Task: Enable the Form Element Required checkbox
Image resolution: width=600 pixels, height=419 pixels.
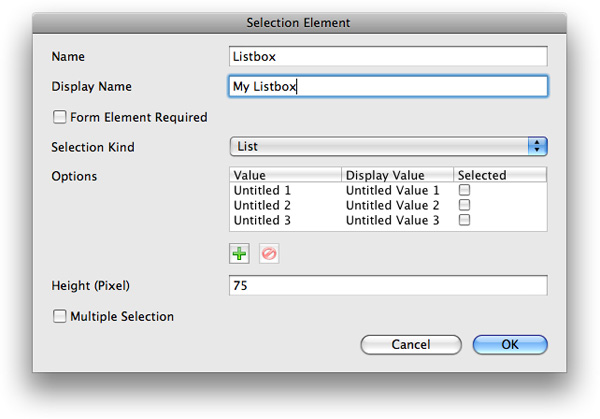Action: point(59,117)
